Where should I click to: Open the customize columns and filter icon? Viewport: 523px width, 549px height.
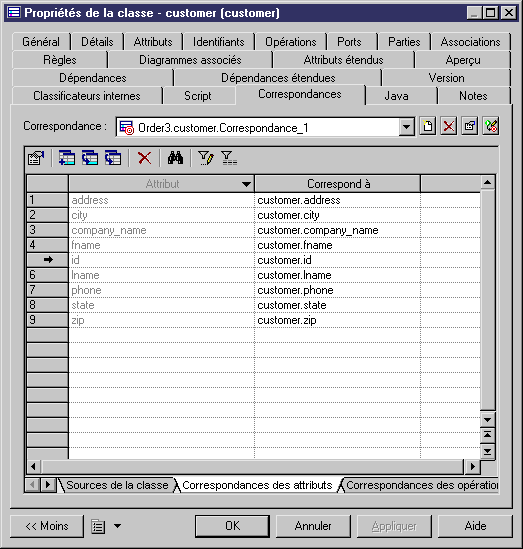click(205, 158)
